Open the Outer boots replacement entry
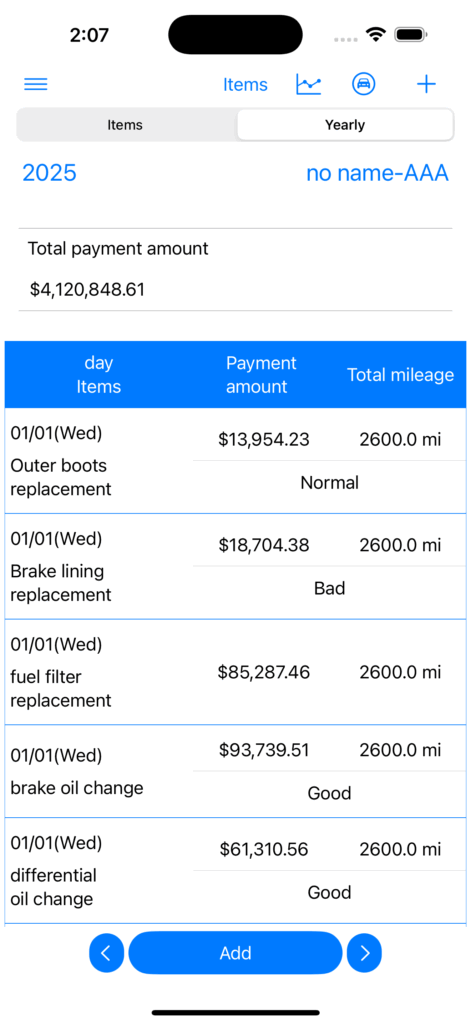 tap(235, 461)
